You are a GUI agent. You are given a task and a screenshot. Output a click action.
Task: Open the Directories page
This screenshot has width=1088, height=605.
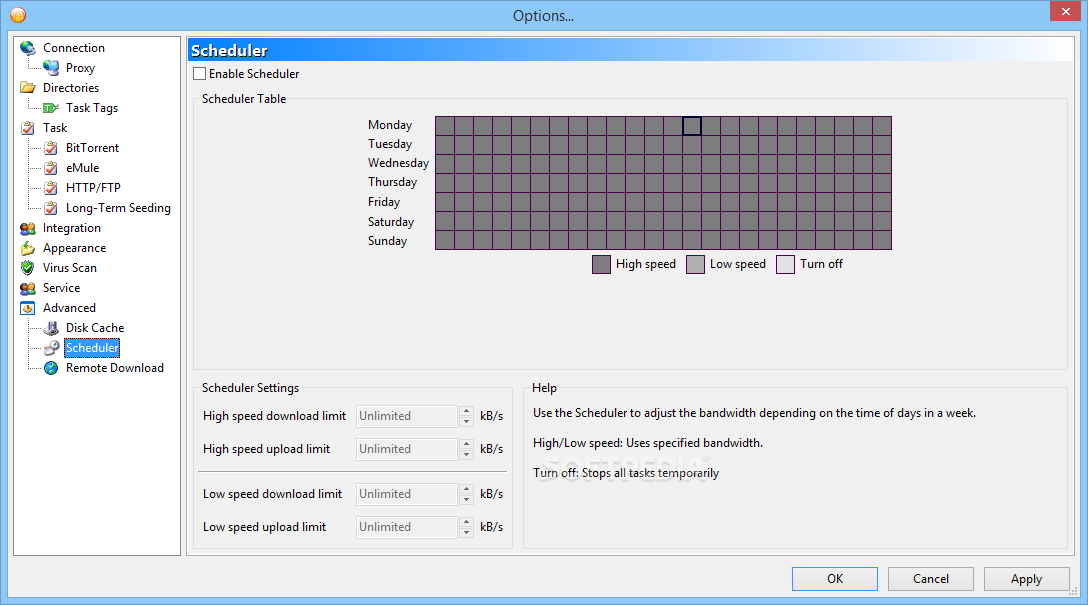pos(71,88)
